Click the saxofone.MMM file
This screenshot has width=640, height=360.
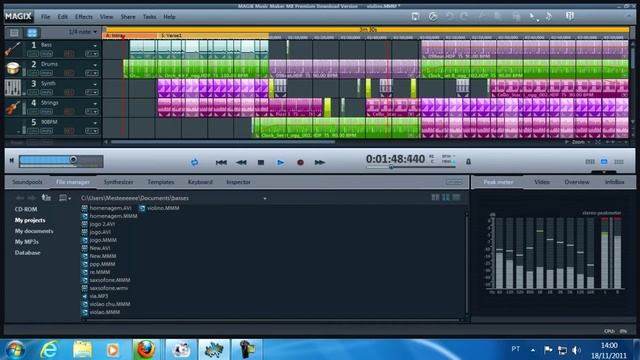(x=110, y=280)
